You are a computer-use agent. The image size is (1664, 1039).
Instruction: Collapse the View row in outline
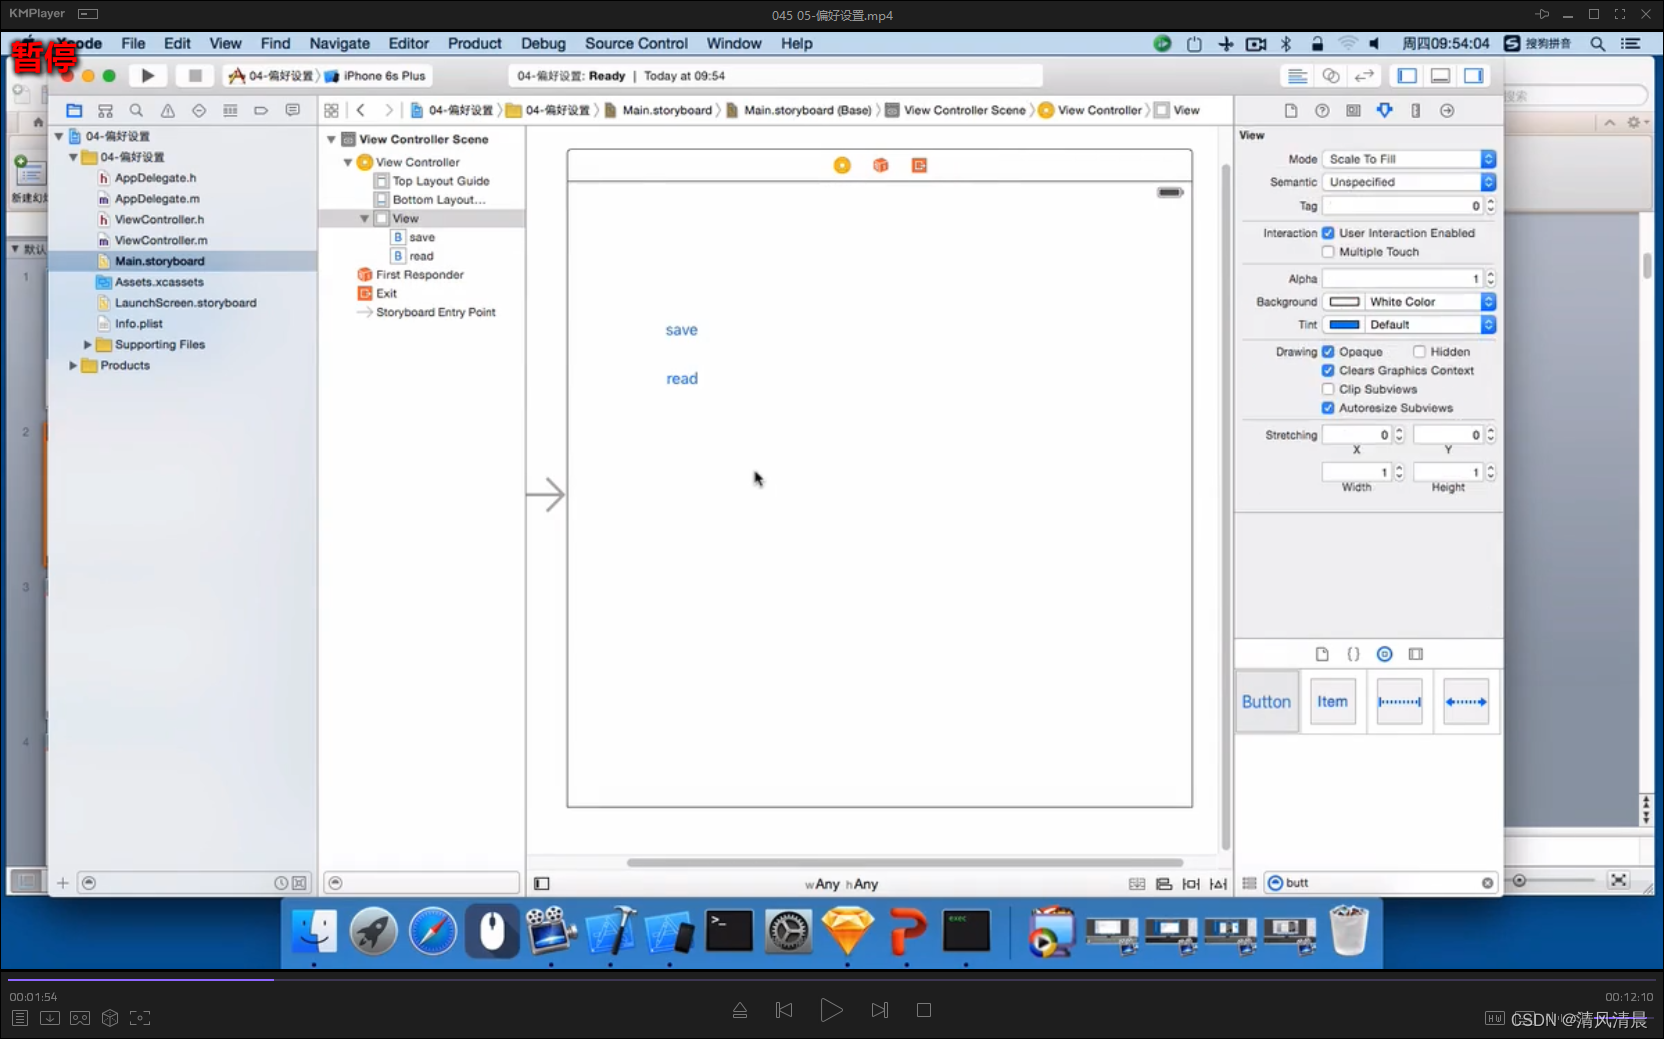365,219
